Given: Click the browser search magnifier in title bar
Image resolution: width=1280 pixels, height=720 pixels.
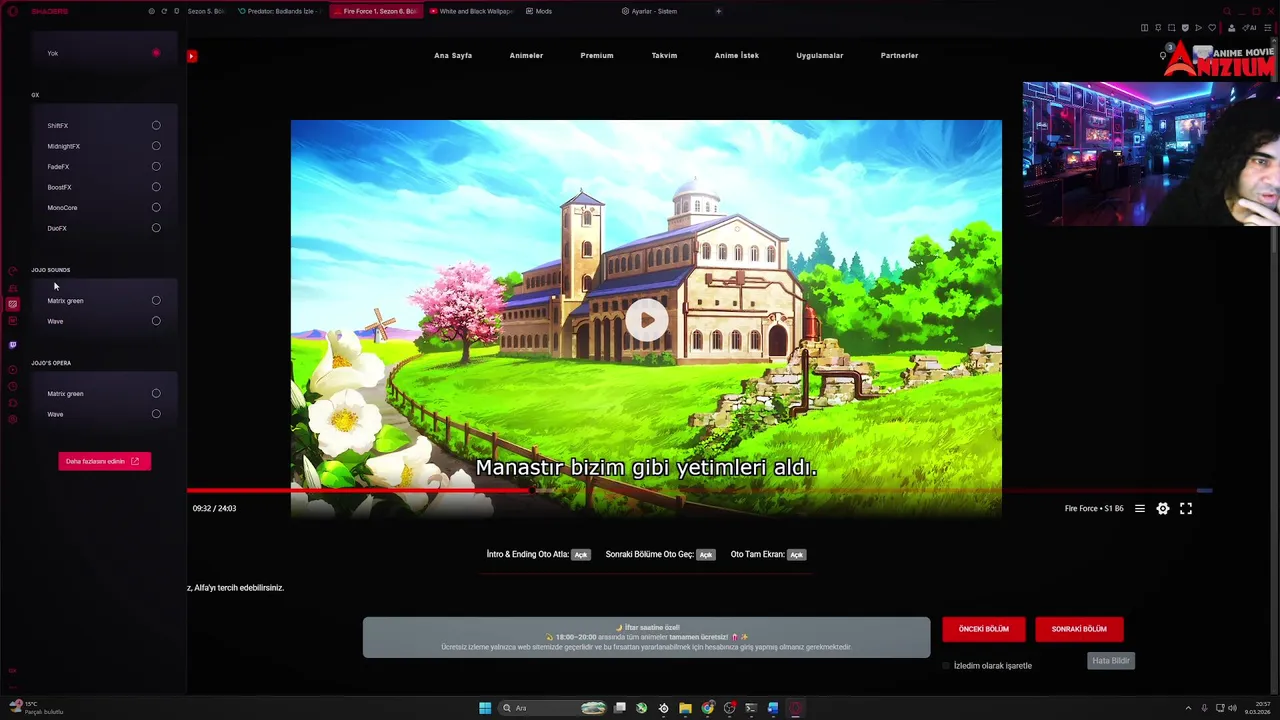Looking at the screenshot, I should [1227, 11].
